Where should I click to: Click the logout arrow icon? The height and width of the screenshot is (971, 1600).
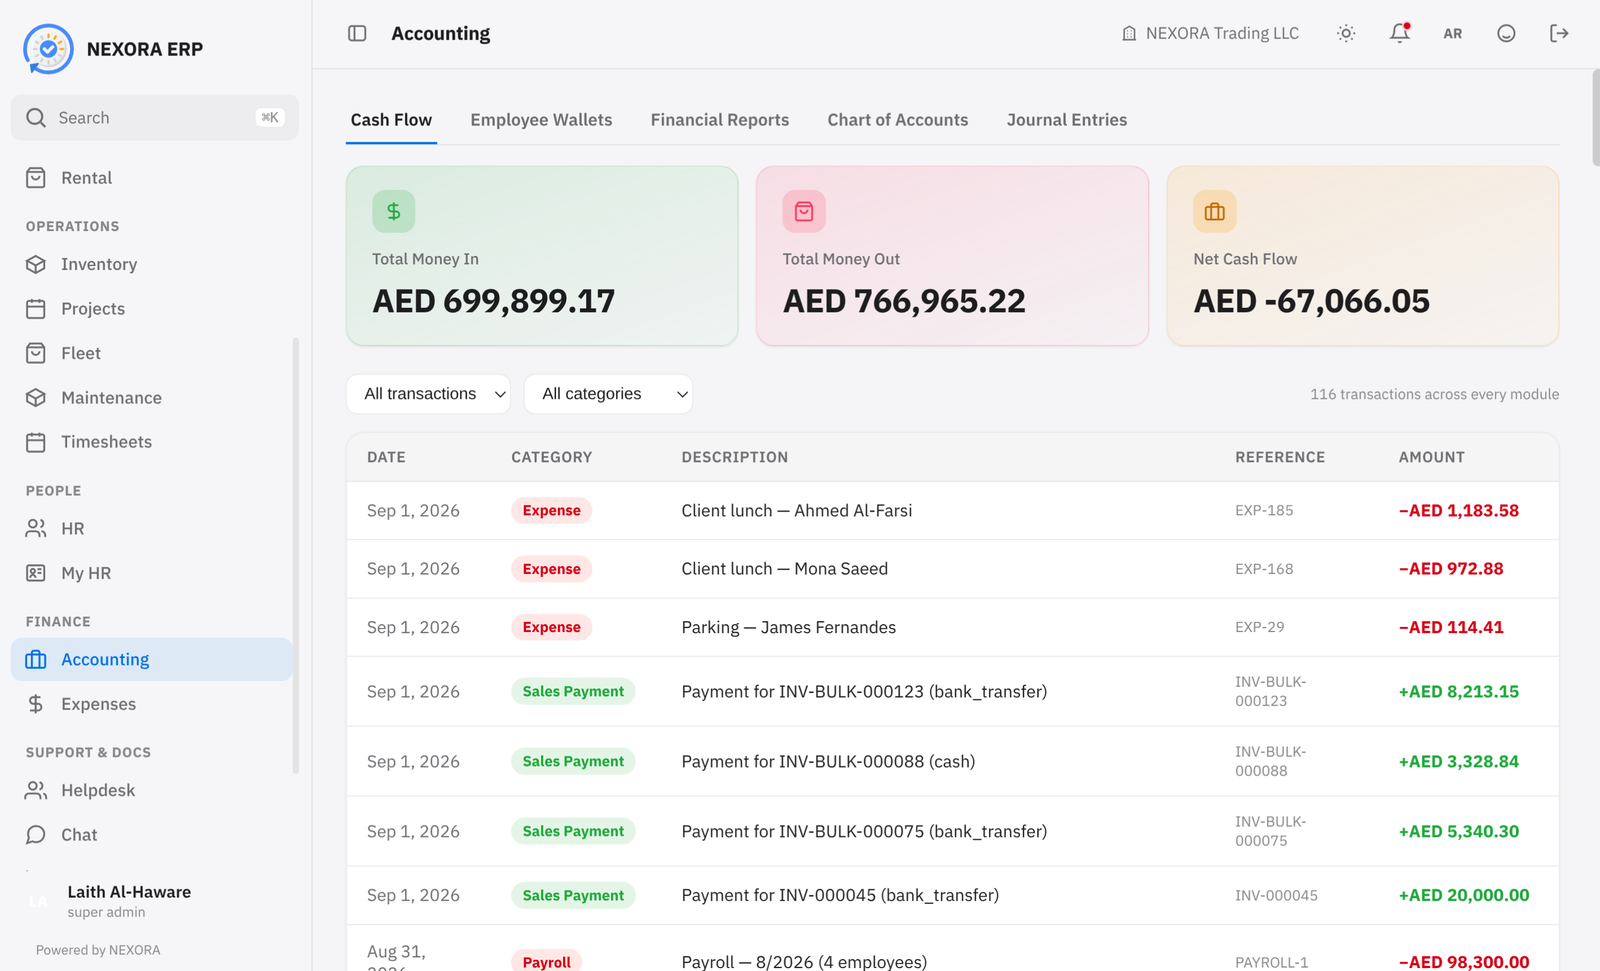point(1559,33)
